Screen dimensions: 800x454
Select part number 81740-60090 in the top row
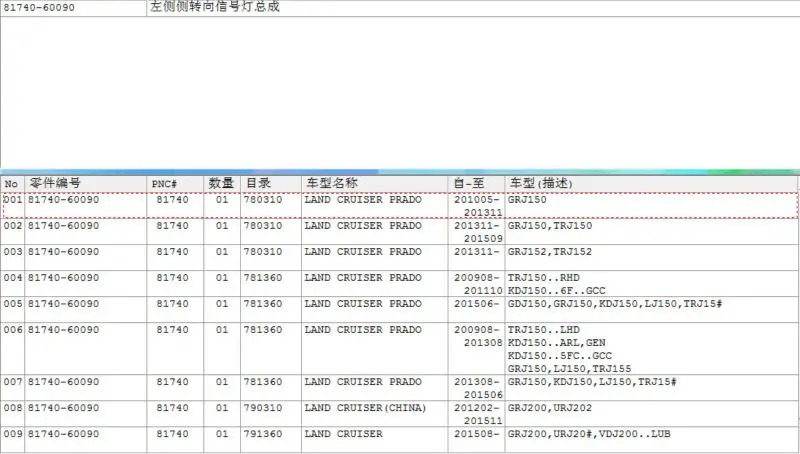39,7
